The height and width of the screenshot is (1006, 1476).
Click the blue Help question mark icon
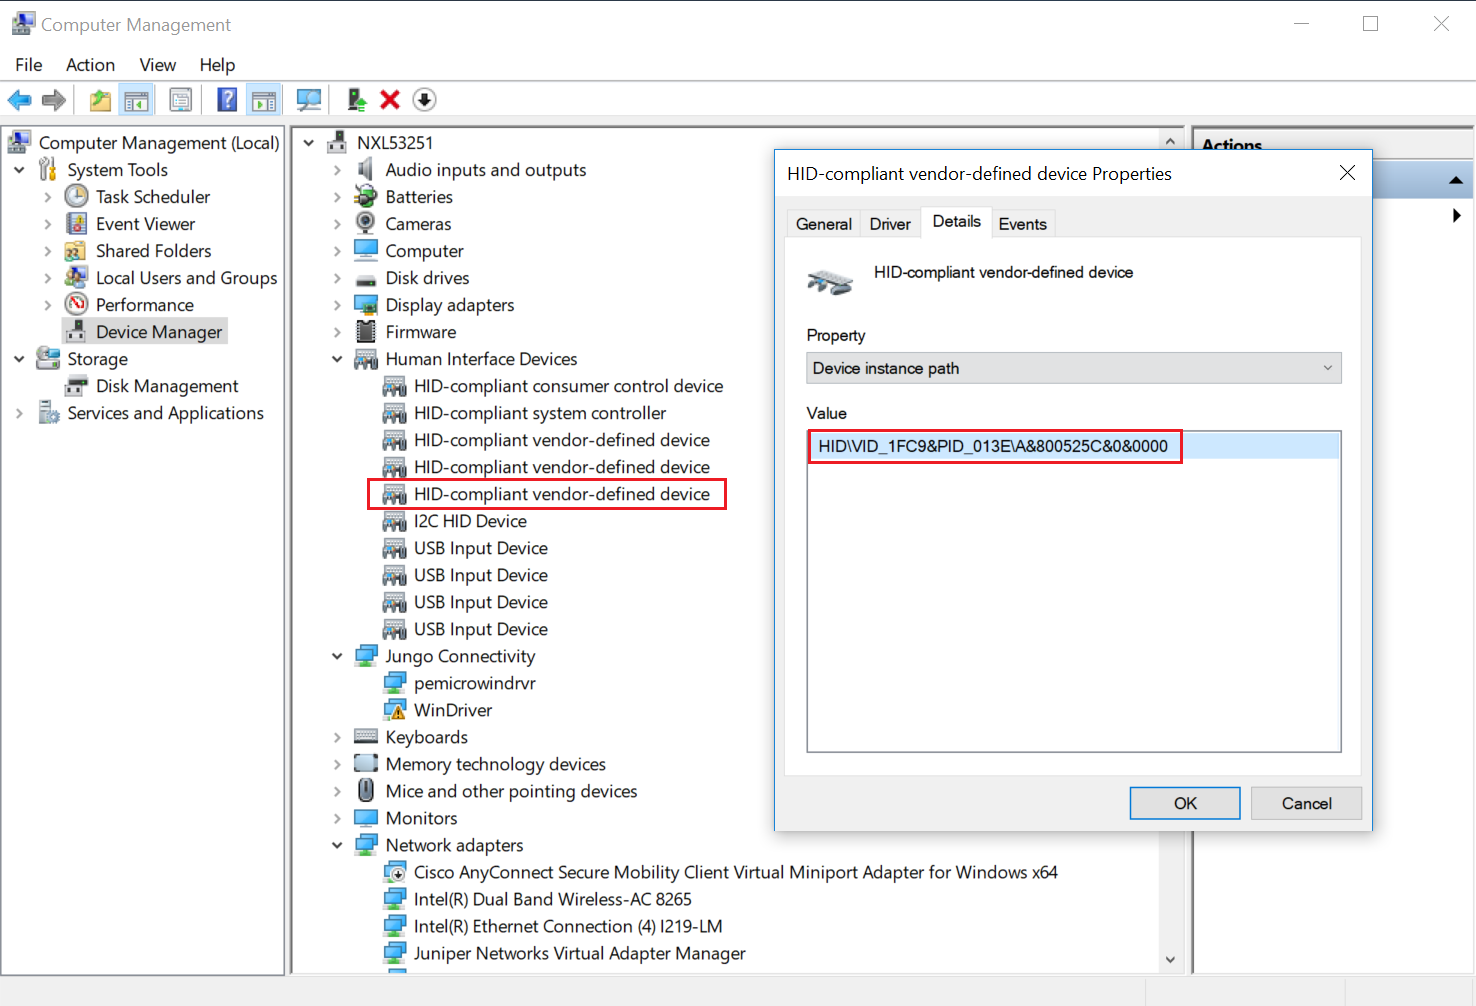point(227,100)
